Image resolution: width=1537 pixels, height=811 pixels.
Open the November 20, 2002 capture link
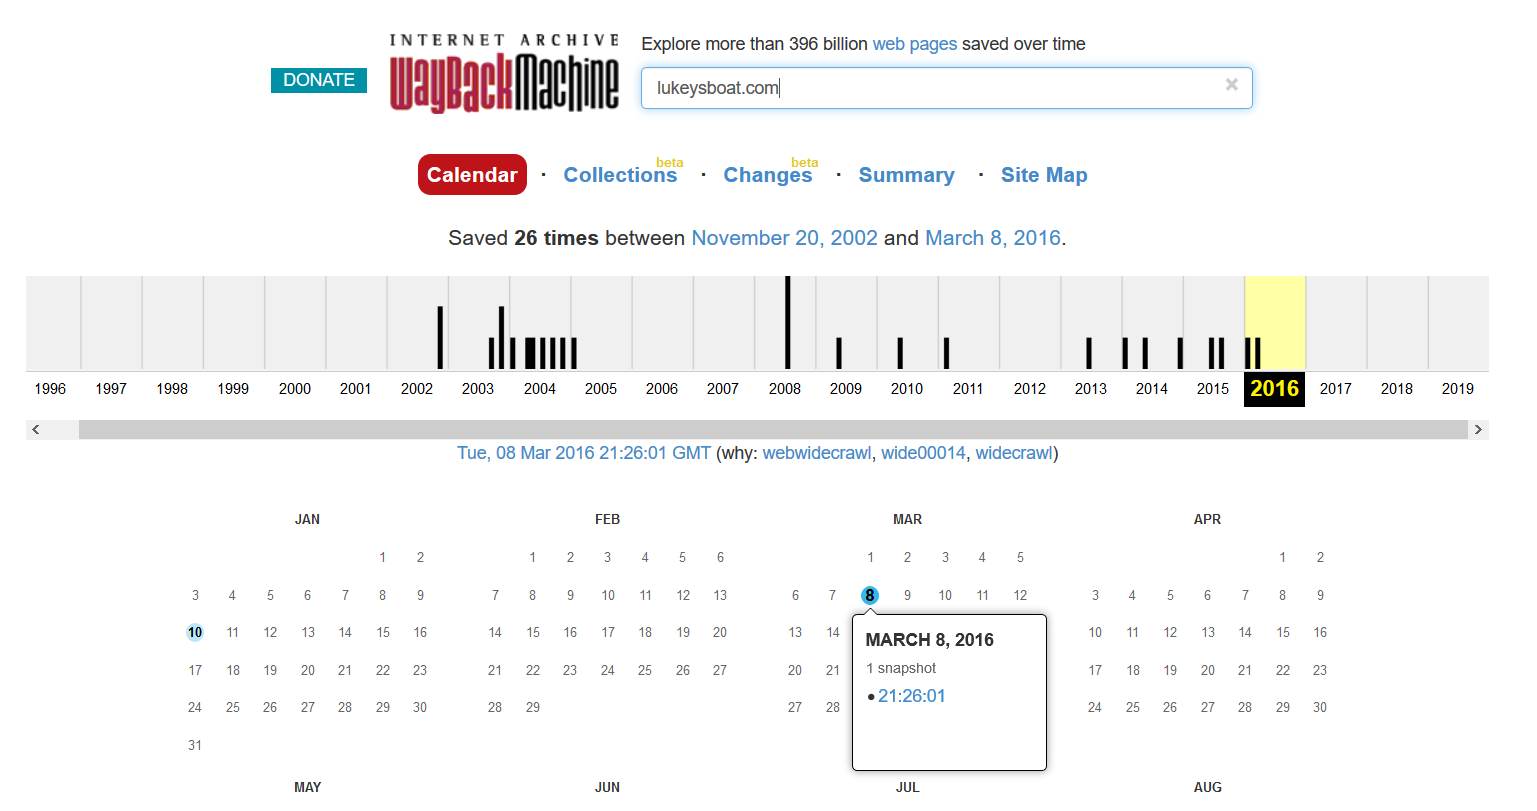784,238
